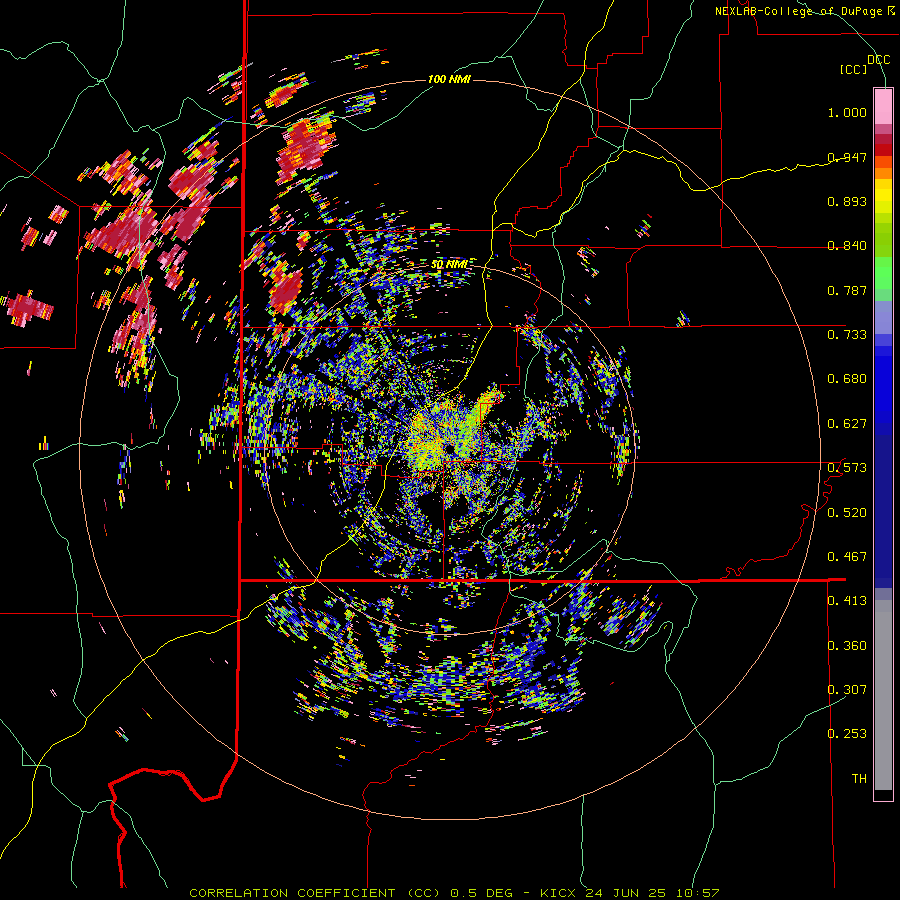This screenshot has height=900, width=900.
Task: Click the 0.520 scale value
Action: 847,513
